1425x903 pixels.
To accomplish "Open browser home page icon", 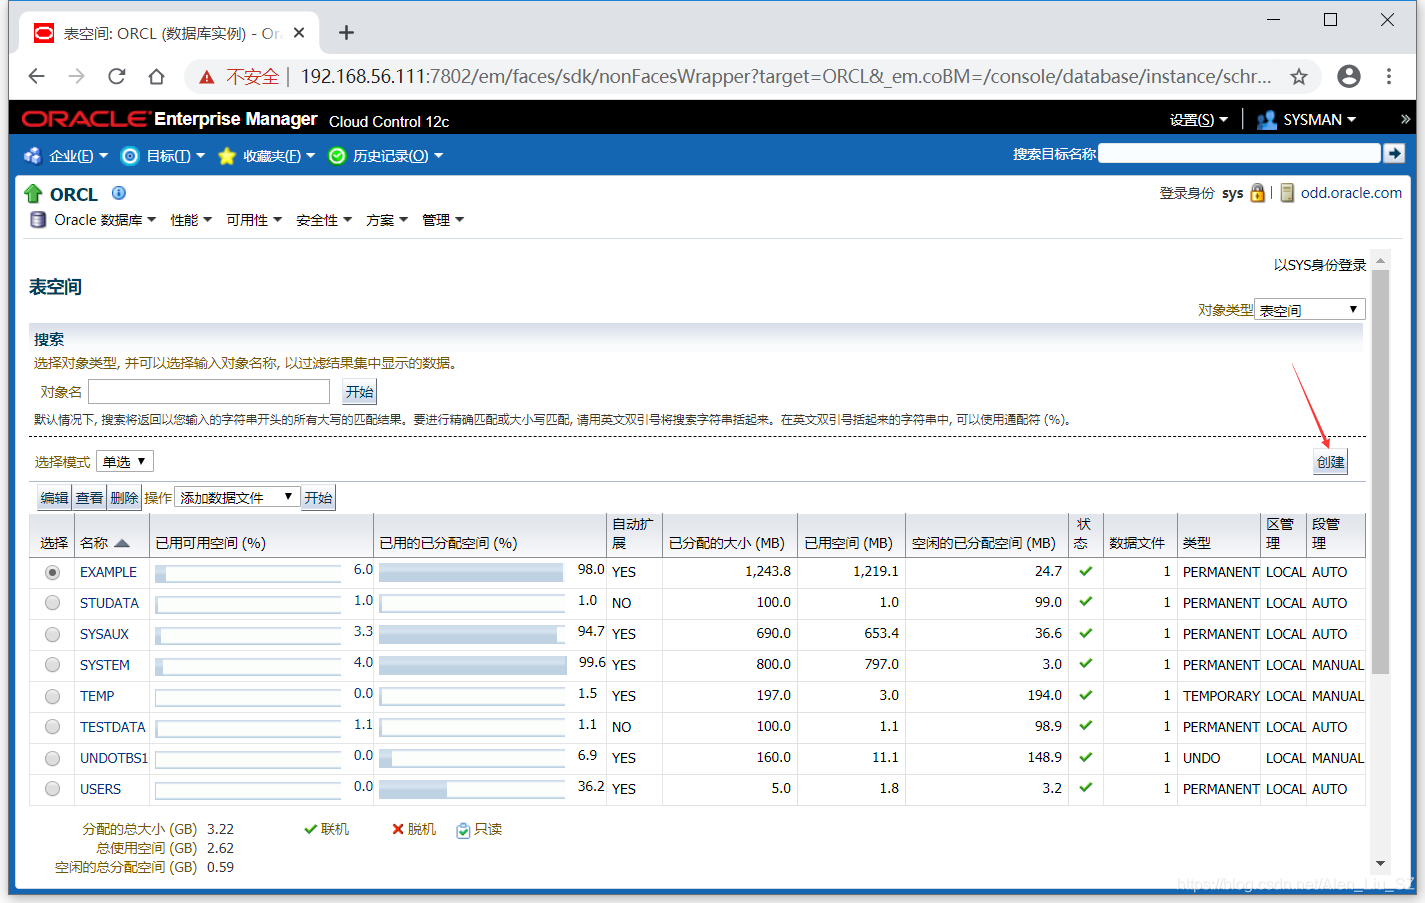I will 156,76.
